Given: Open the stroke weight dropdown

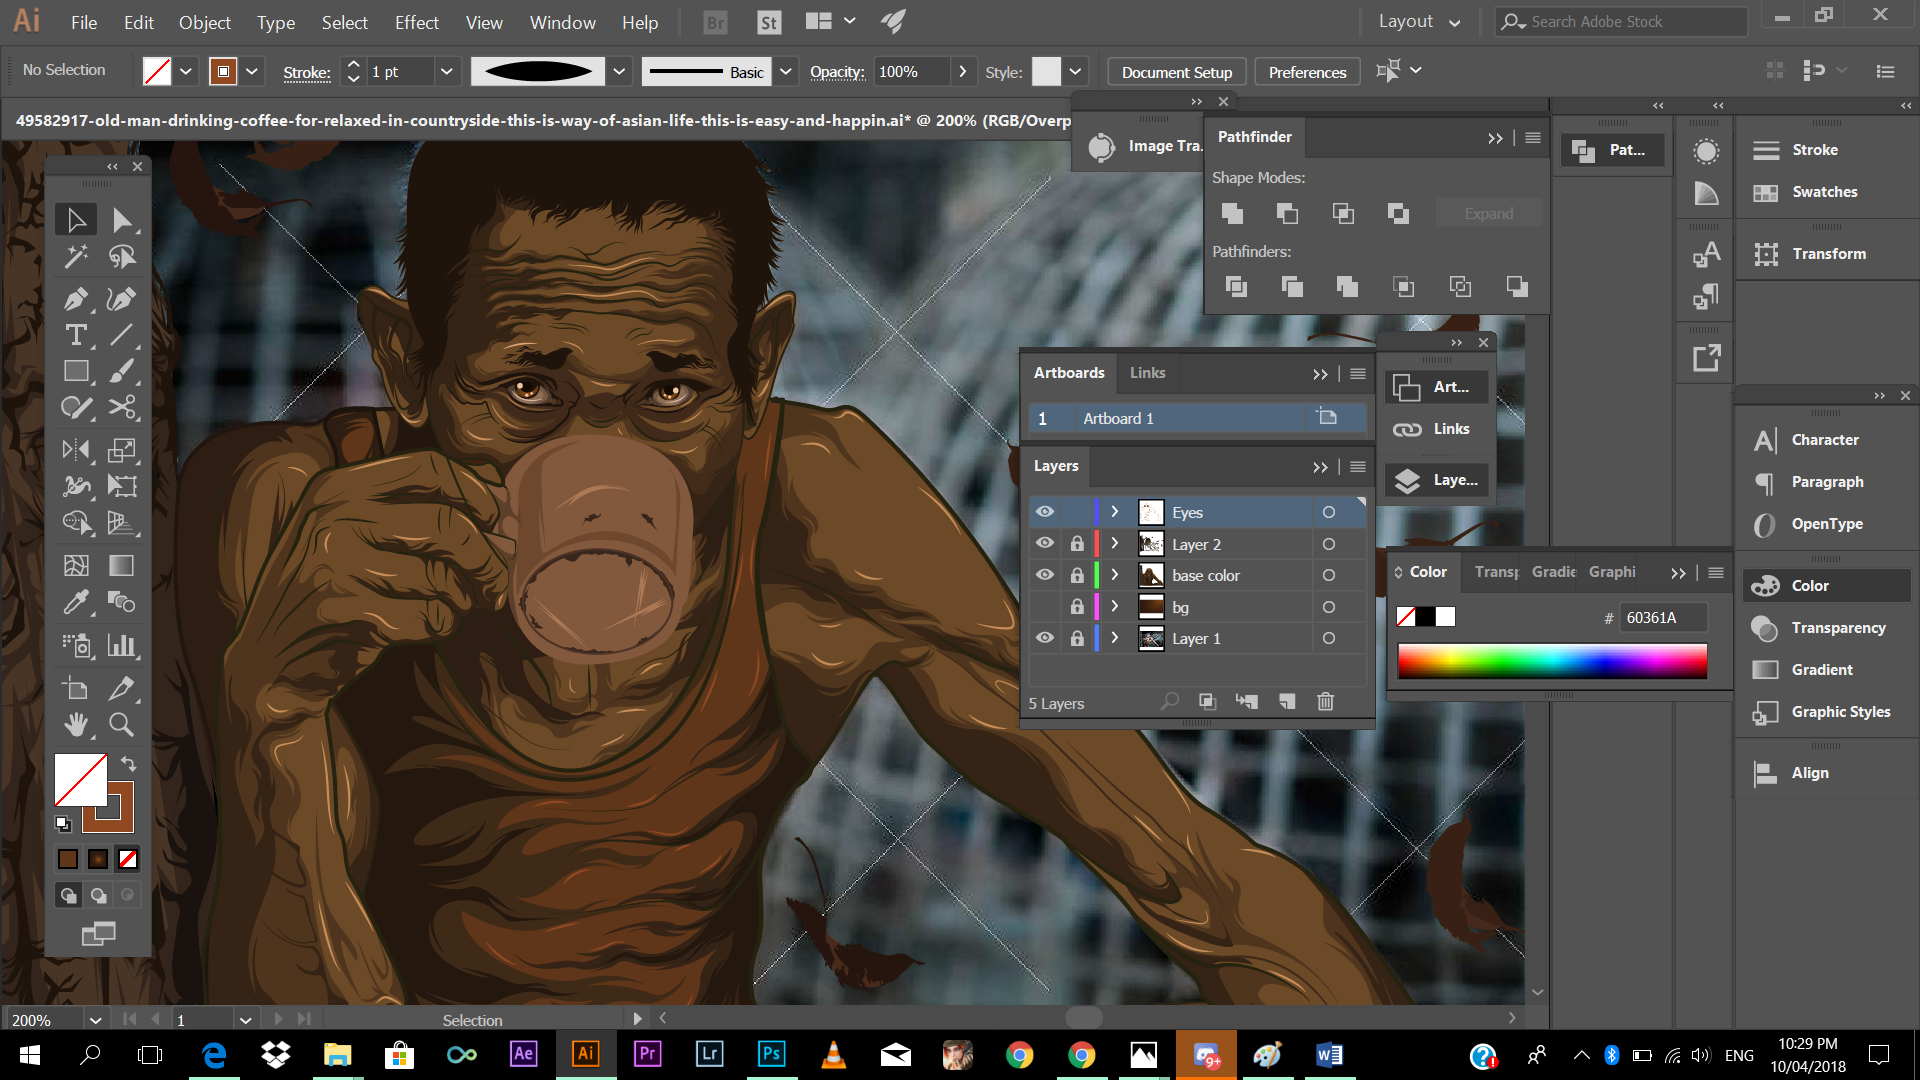Looking at the screenshot, I should [447, 71].
